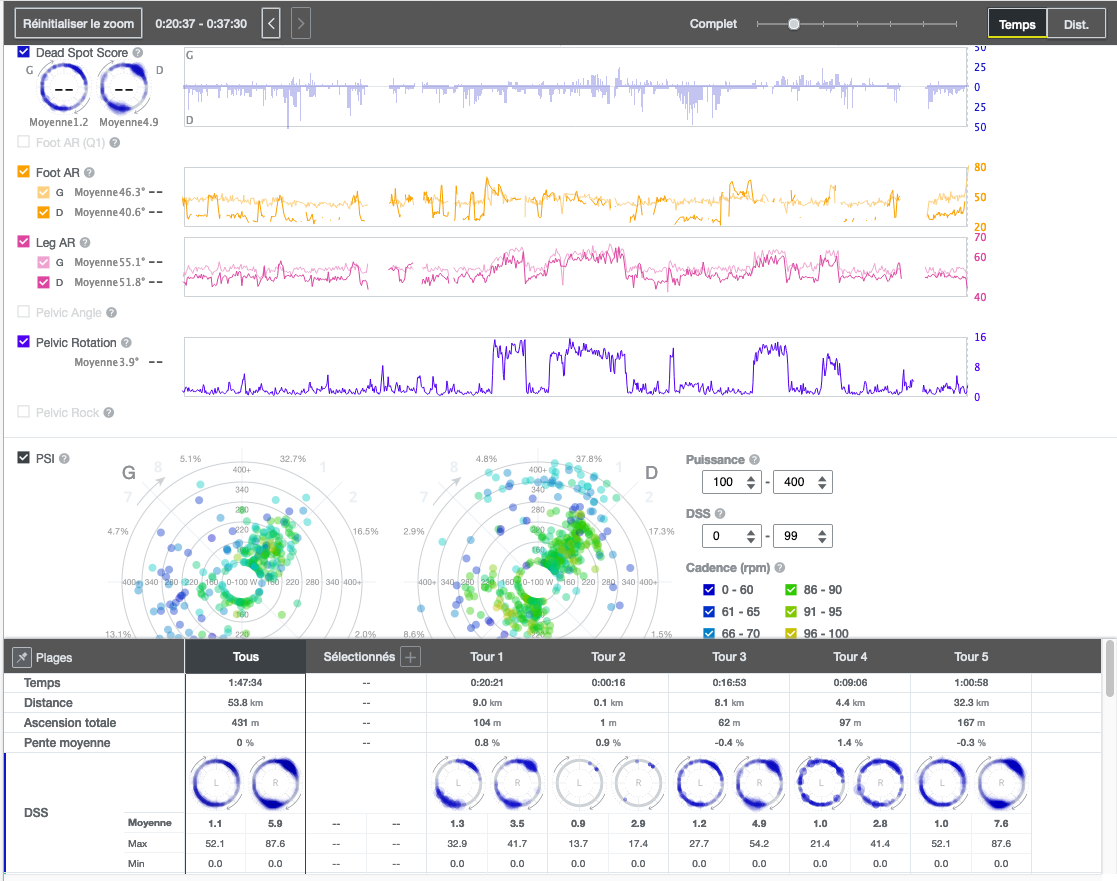Viewport: 1117px width, 881px height.
Task: Open help icon next to Foot AR (Q1)
Action: (115, 142)
